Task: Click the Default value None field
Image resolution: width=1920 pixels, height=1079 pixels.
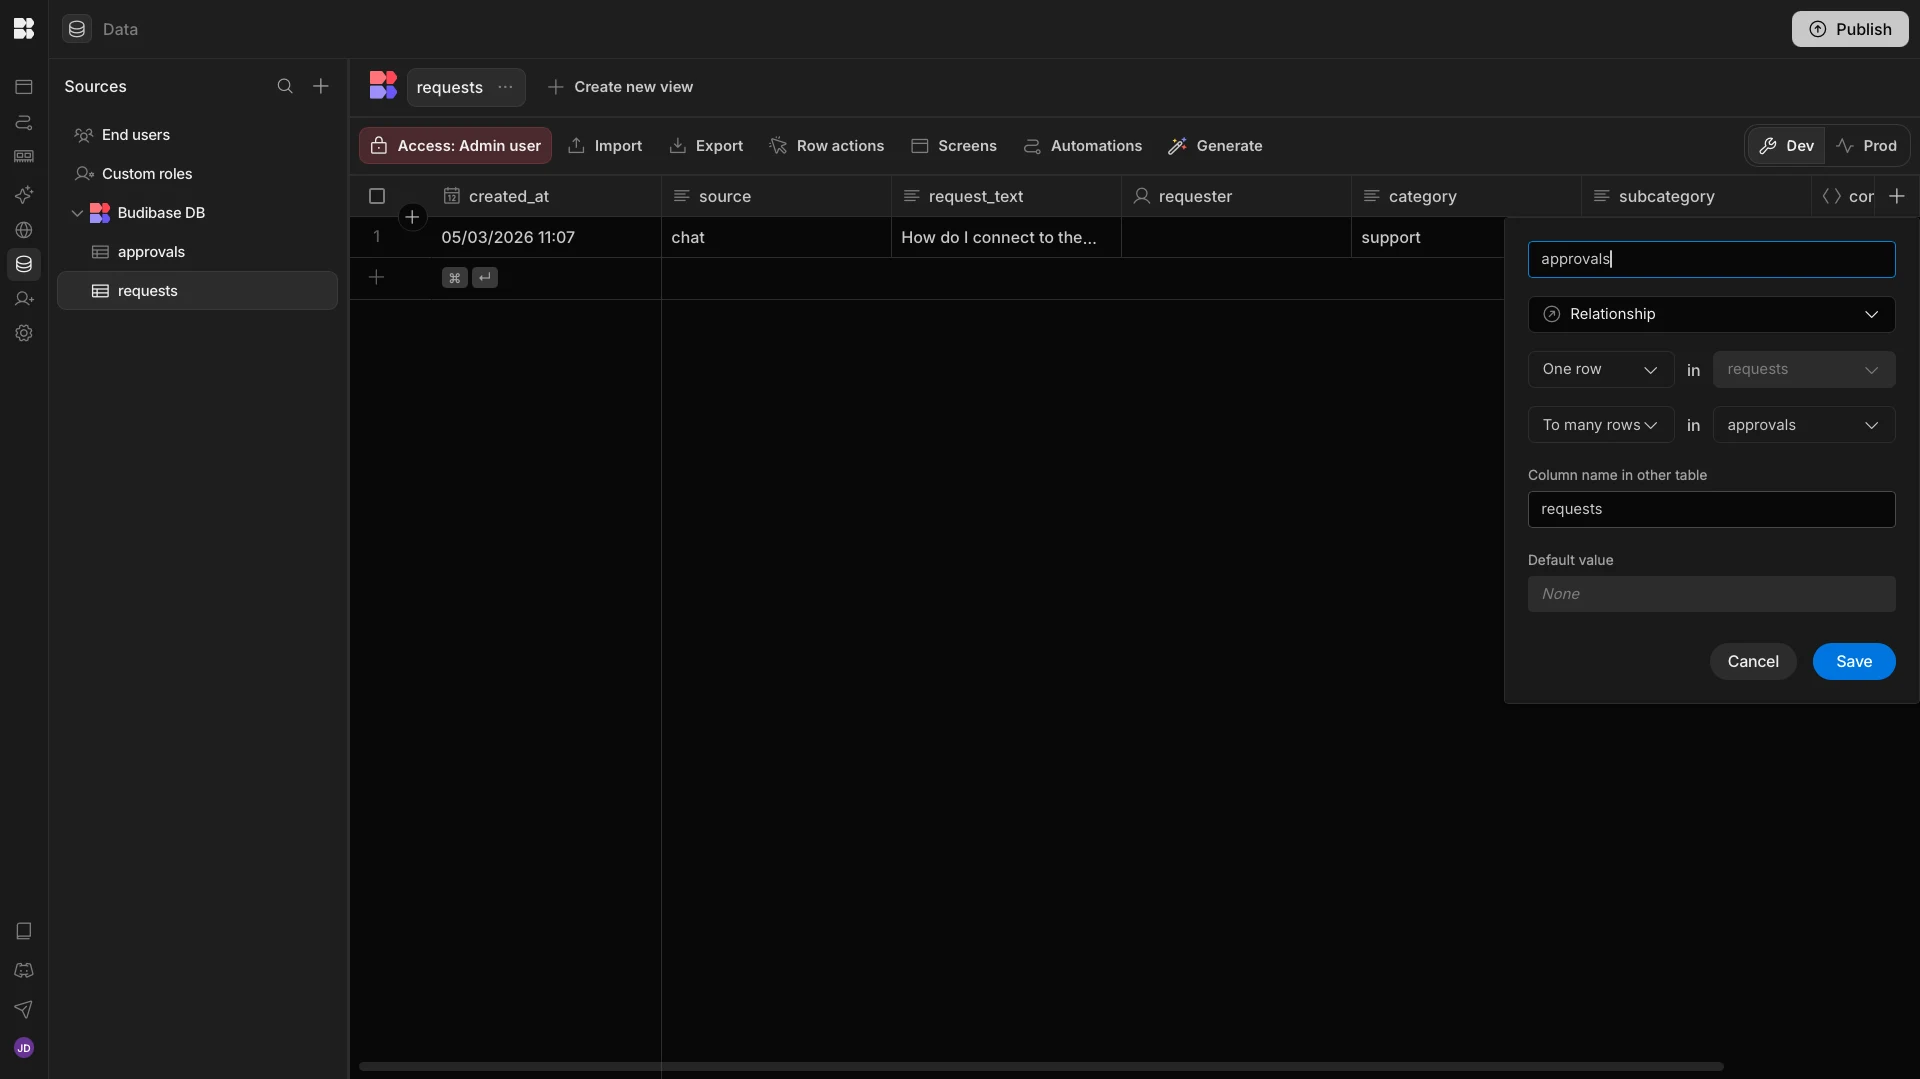Action: point(1711,594)
